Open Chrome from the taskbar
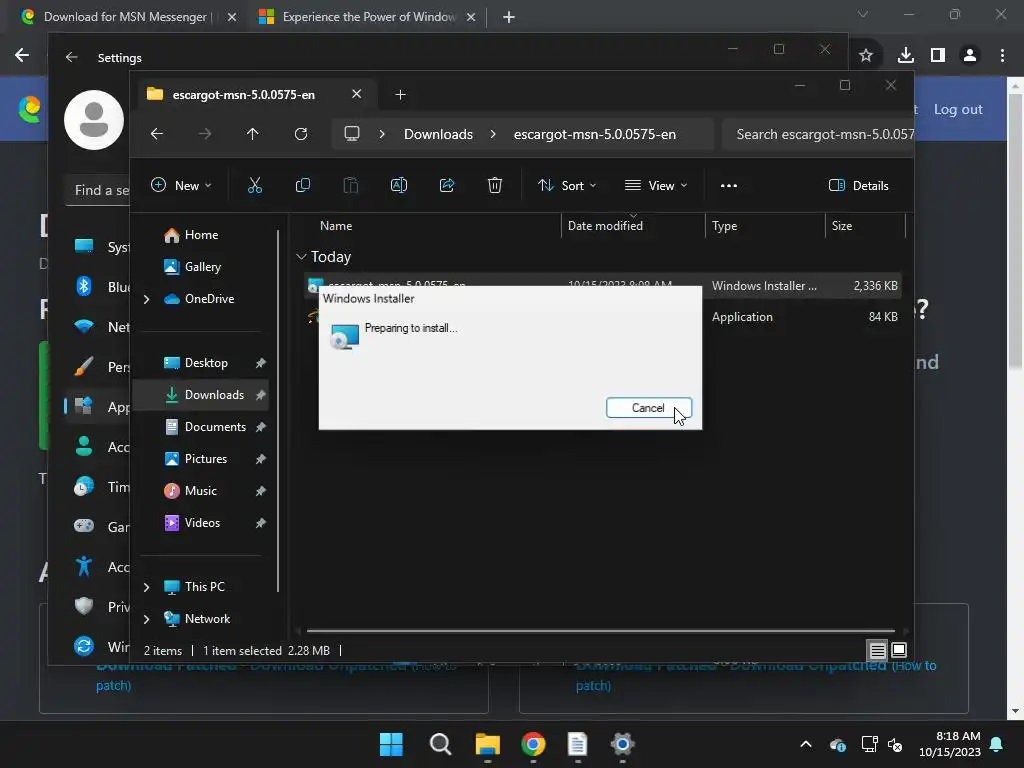Image resolution: width=1024 pixels, height=768 pixels. (533, 744)
